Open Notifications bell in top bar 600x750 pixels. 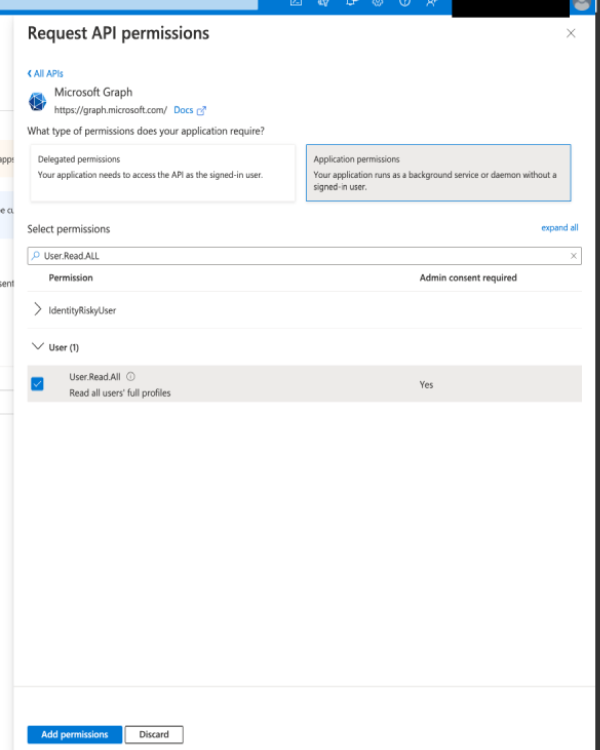(x=352, y=2)
